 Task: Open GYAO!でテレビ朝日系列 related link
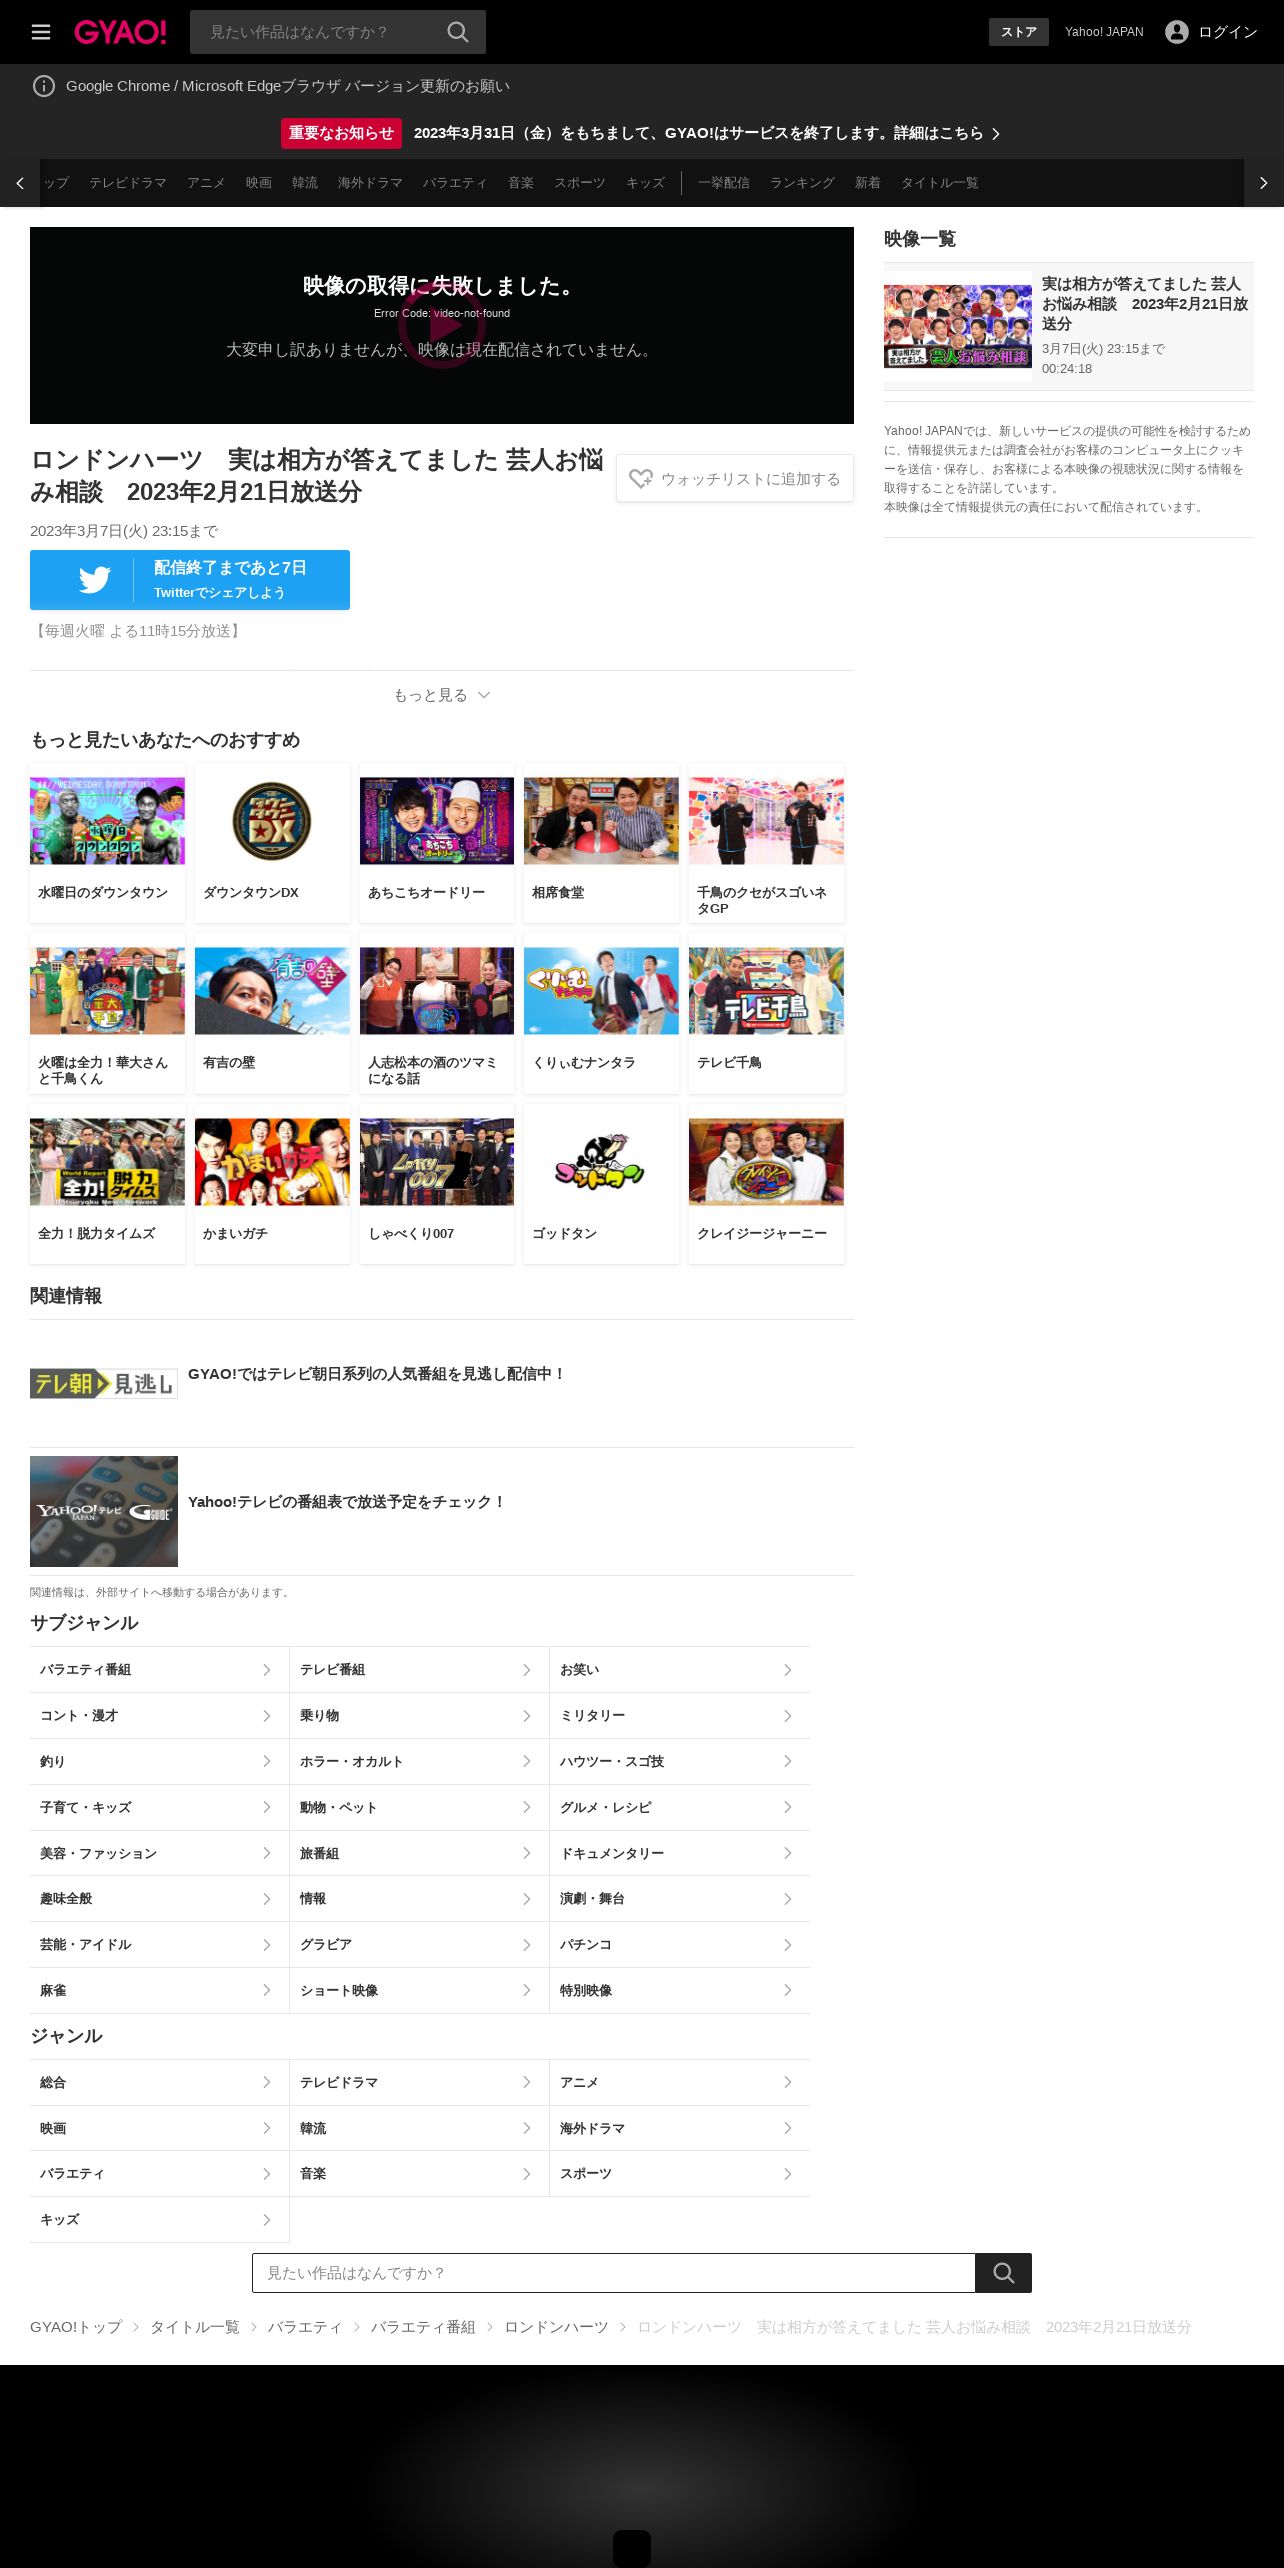376,1374
